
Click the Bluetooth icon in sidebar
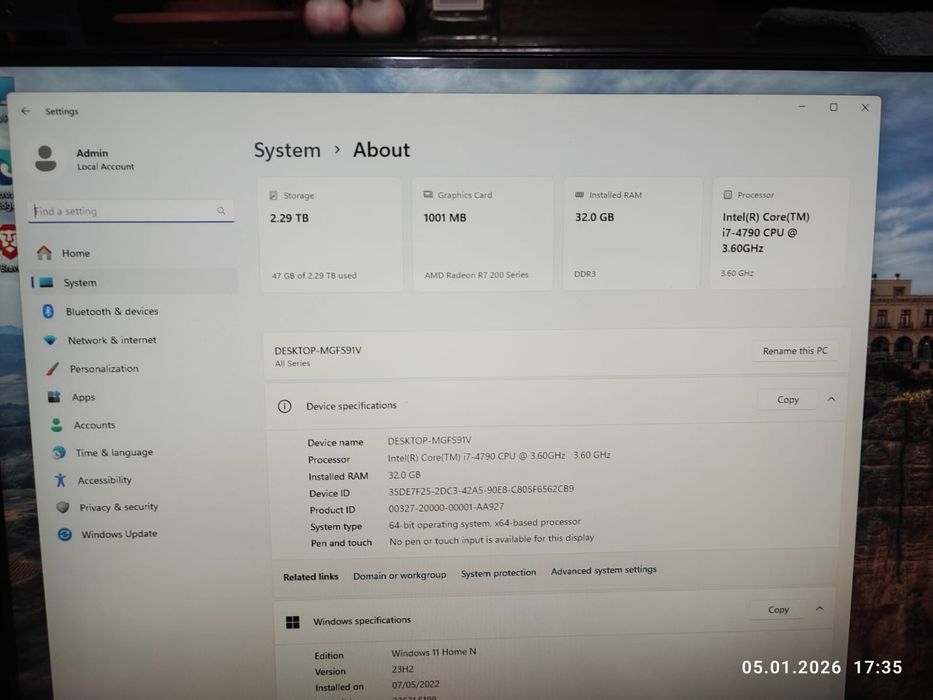pos(48,311)
